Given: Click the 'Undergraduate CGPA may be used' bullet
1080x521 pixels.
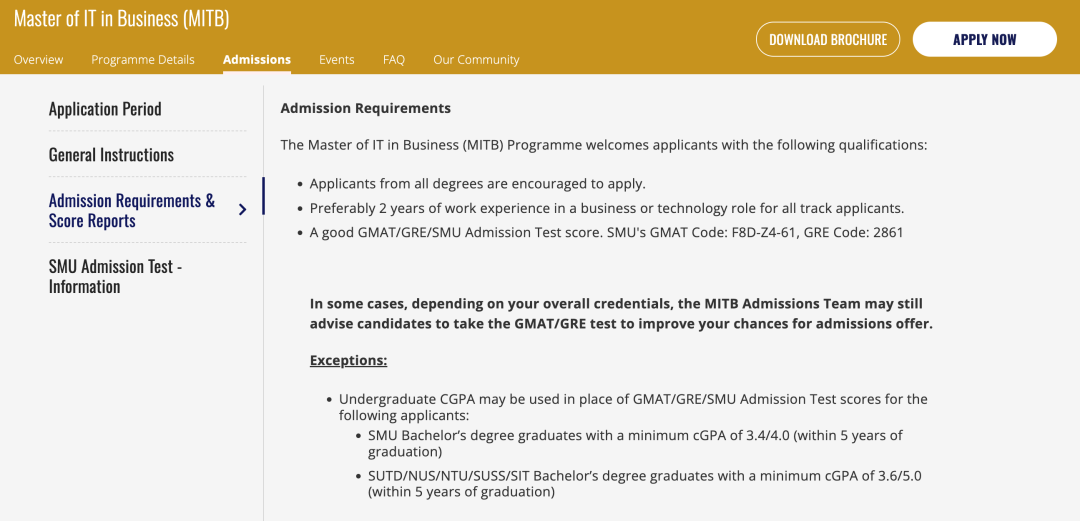Looking at the screenshot, I should point(633,407).
